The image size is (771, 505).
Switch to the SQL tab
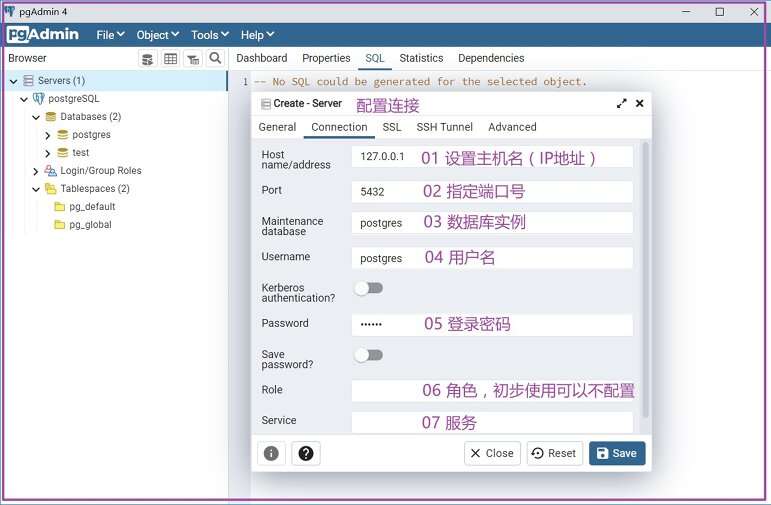(x=374, y=58)
